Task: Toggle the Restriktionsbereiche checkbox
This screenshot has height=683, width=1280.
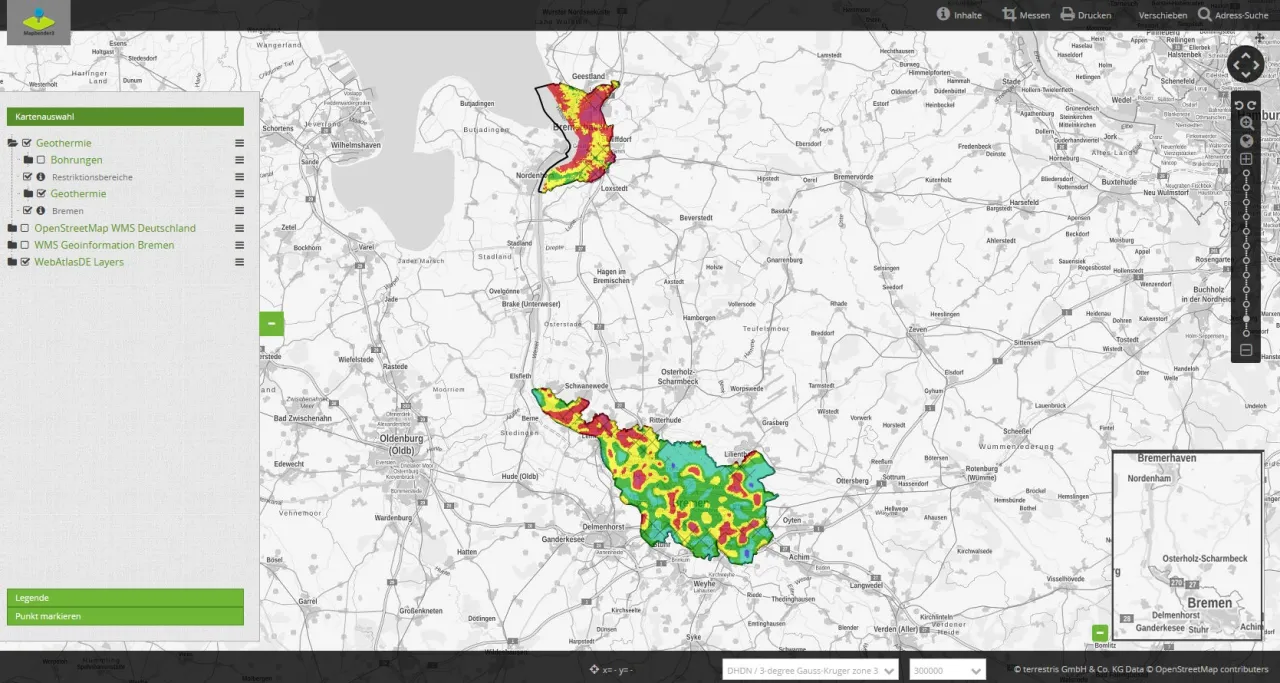Action: pos(28,177)
